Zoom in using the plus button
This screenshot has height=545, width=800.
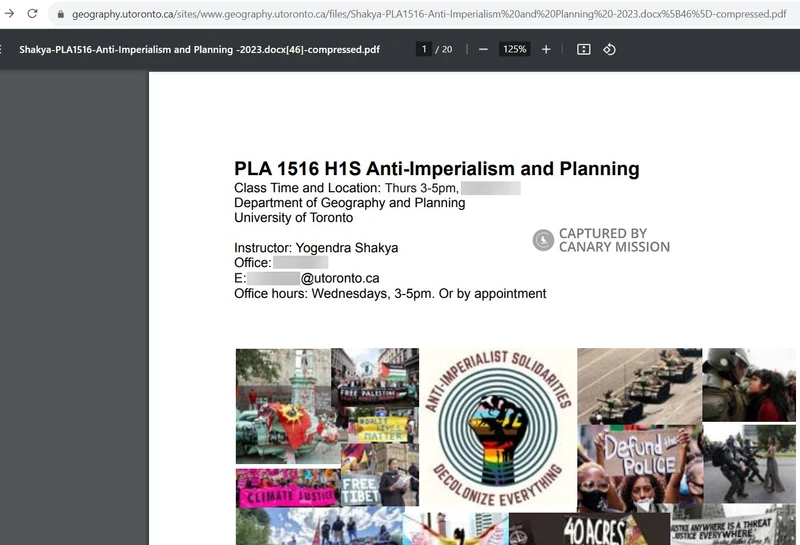(546, 49)
